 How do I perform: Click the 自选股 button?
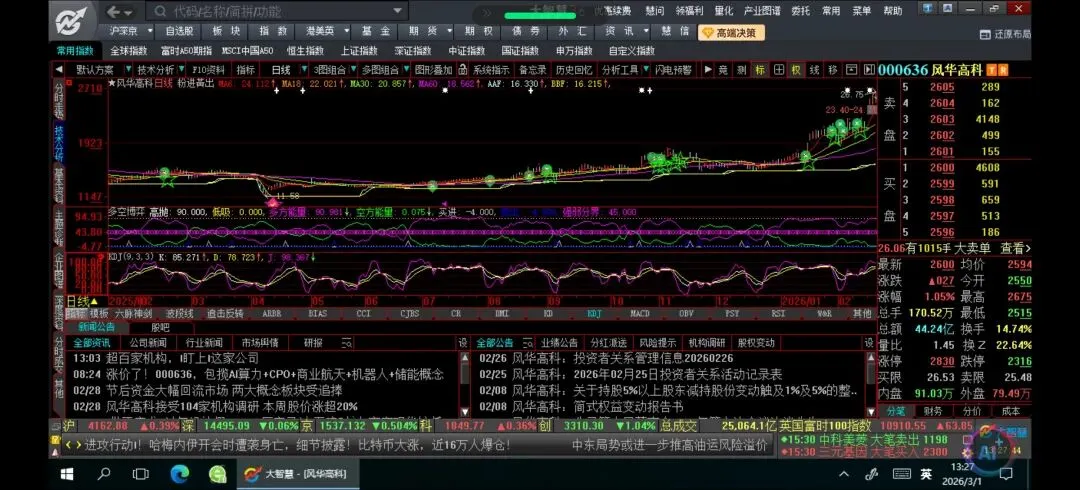click(x=179, y=31)
